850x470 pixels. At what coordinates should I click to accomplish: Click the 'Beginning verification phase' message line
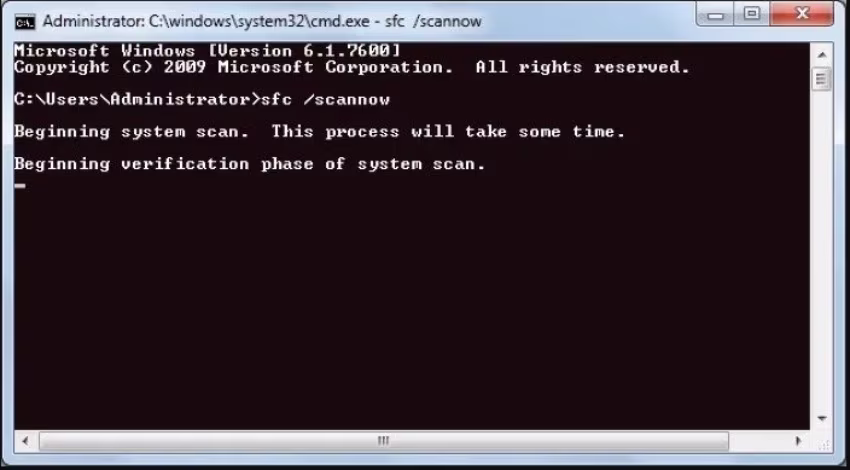(249, 164)
